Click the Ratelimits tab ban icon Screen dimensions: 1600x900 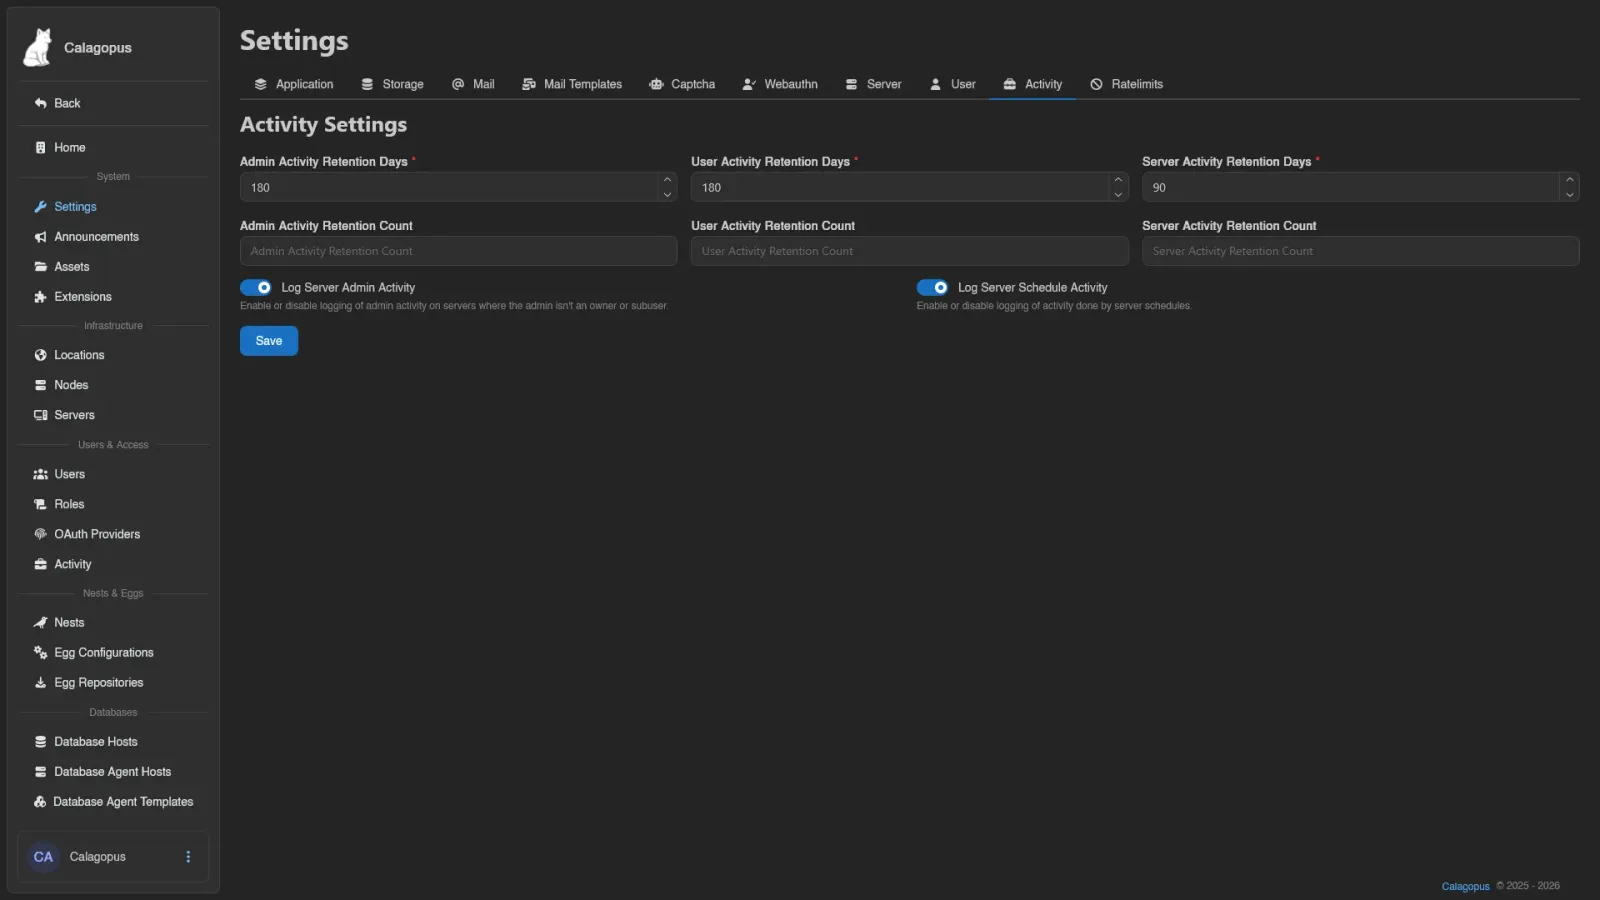tap(1096, 84)
